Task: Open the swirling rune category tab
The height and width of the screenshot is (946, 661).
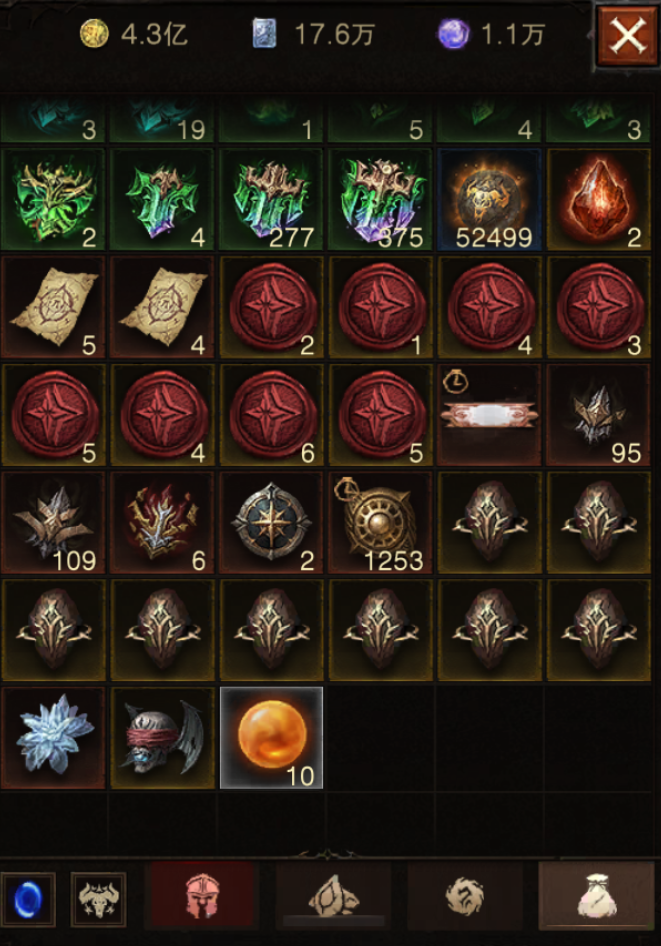Action: coord(465,896)
